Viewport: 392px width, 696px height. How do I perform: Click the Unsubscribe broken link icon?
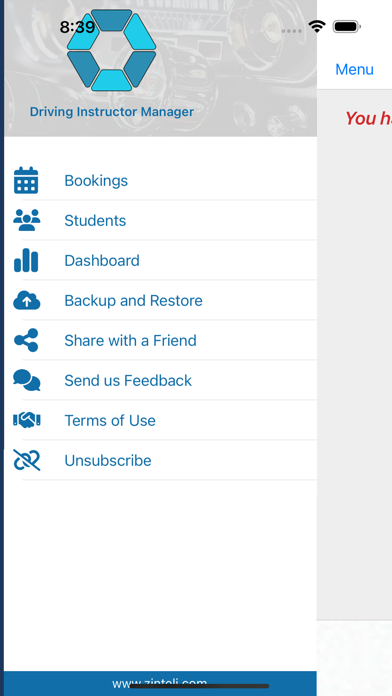coord(27,460)
